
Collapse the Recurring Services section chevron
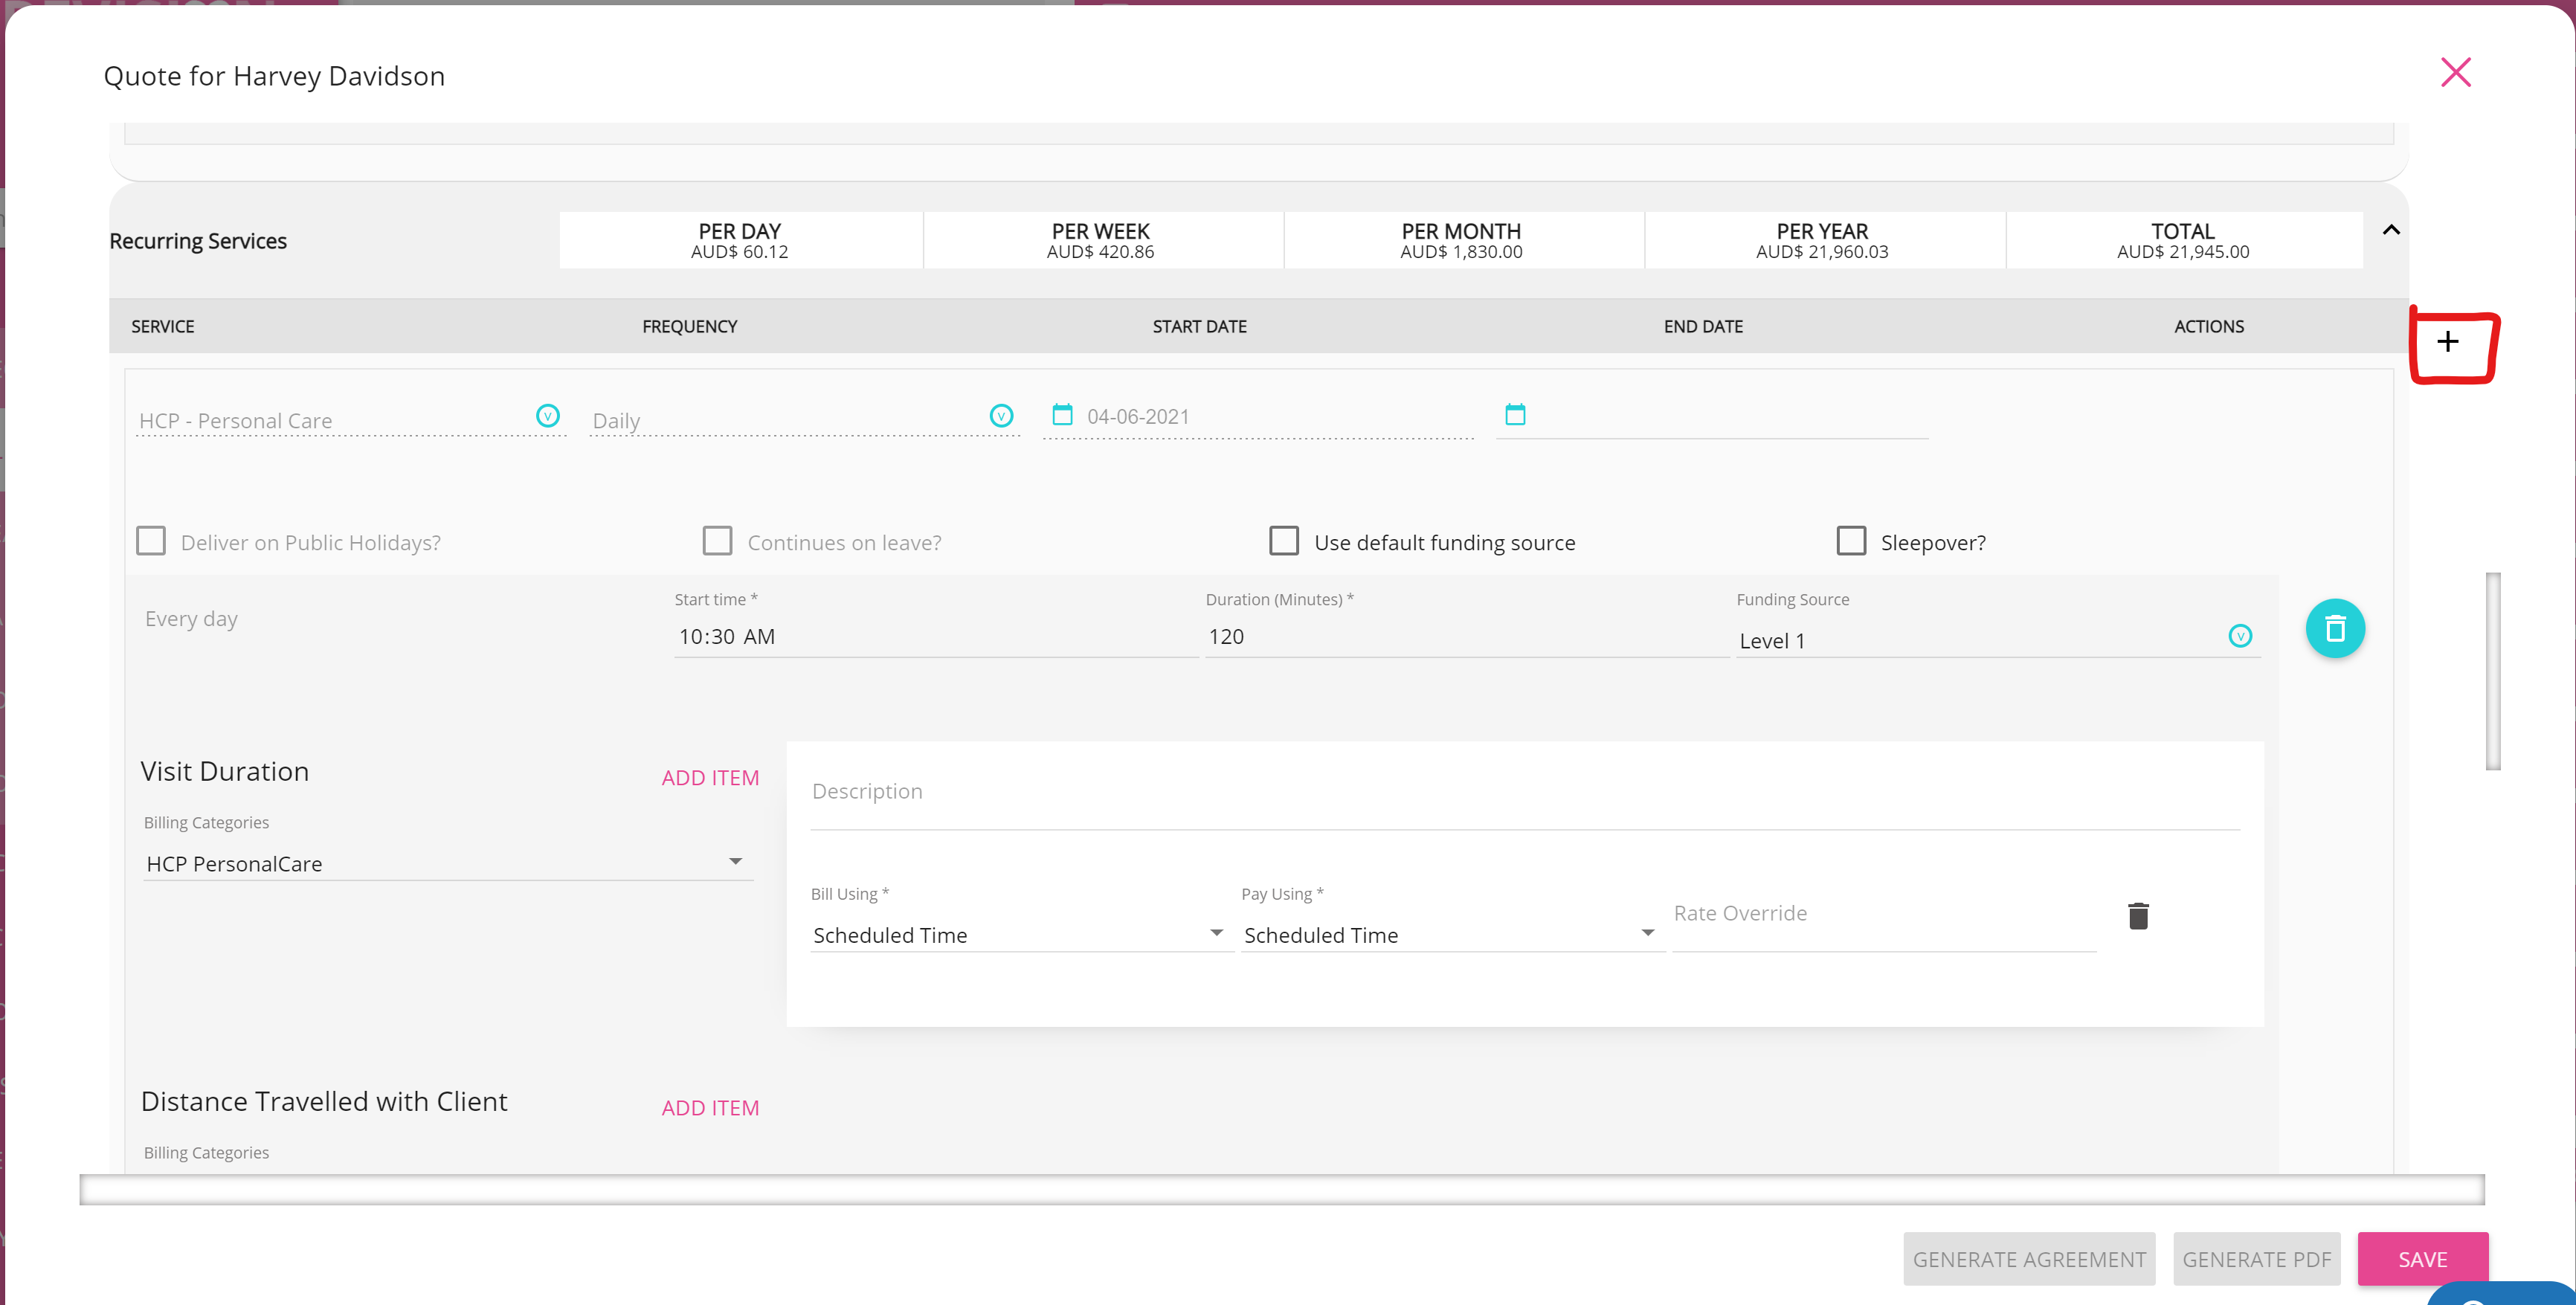(2391, 230)
